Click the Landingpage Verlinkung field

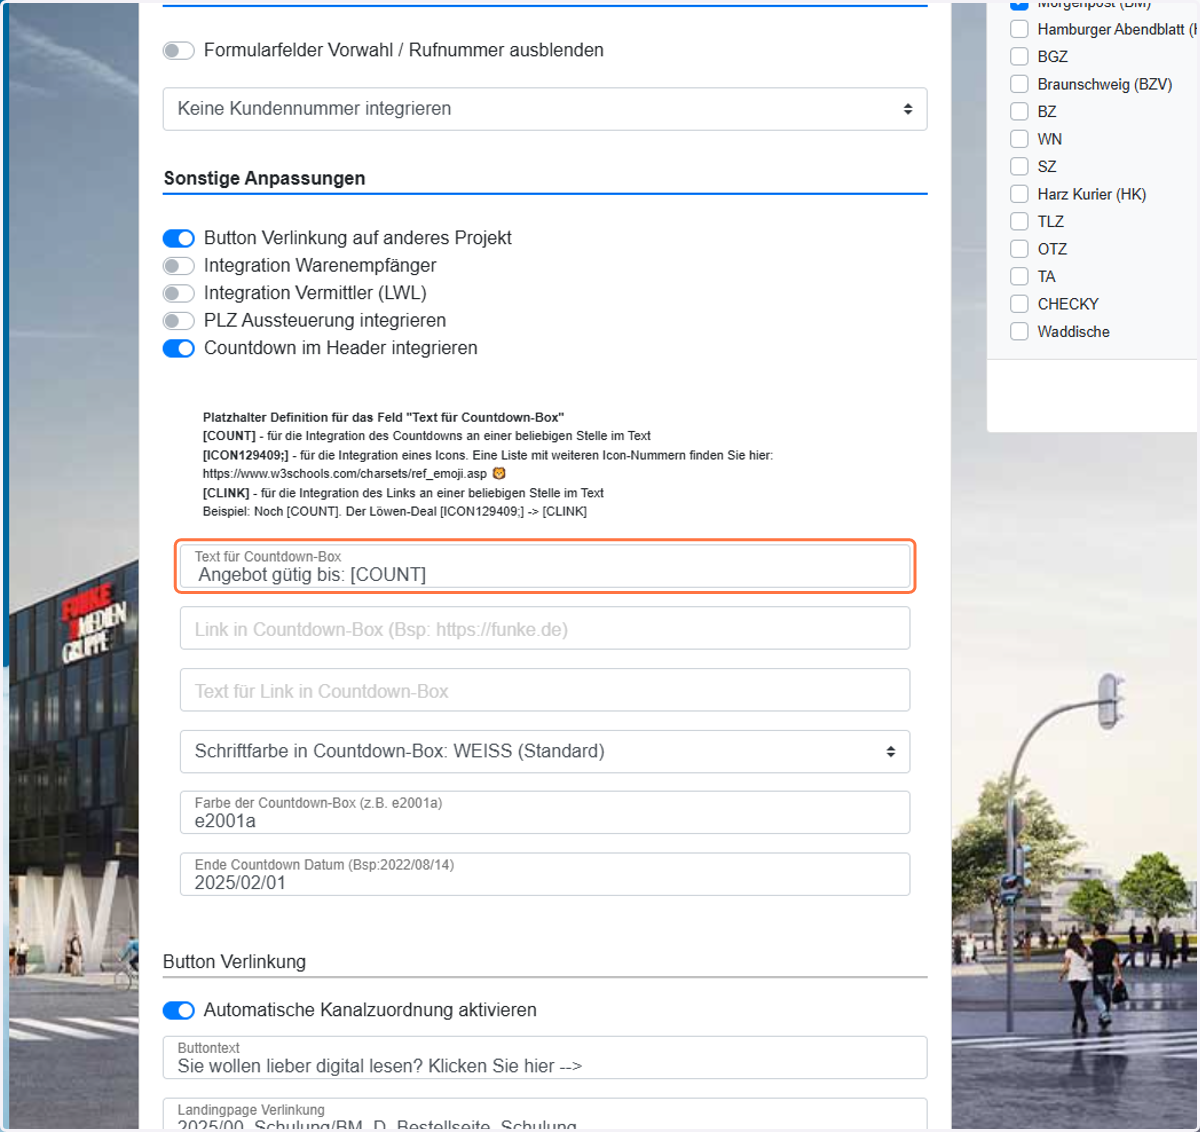coord(545,1115)
